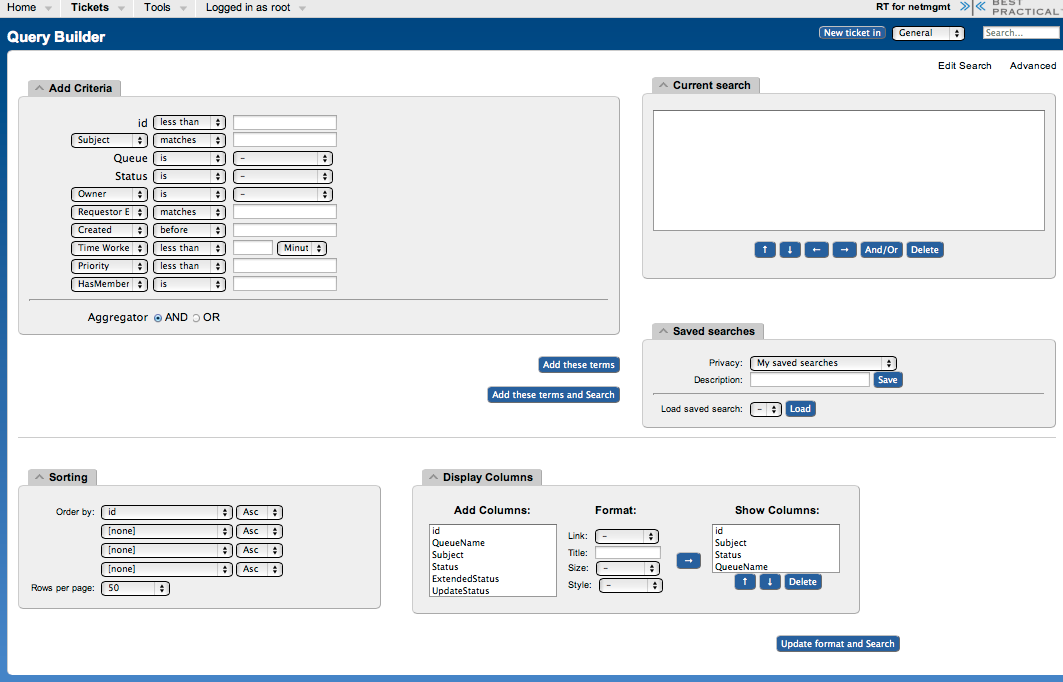Screen dimensions: 1063x682
Task: Open the Privacy saved searches dropdown
Action: coord(823,363)
